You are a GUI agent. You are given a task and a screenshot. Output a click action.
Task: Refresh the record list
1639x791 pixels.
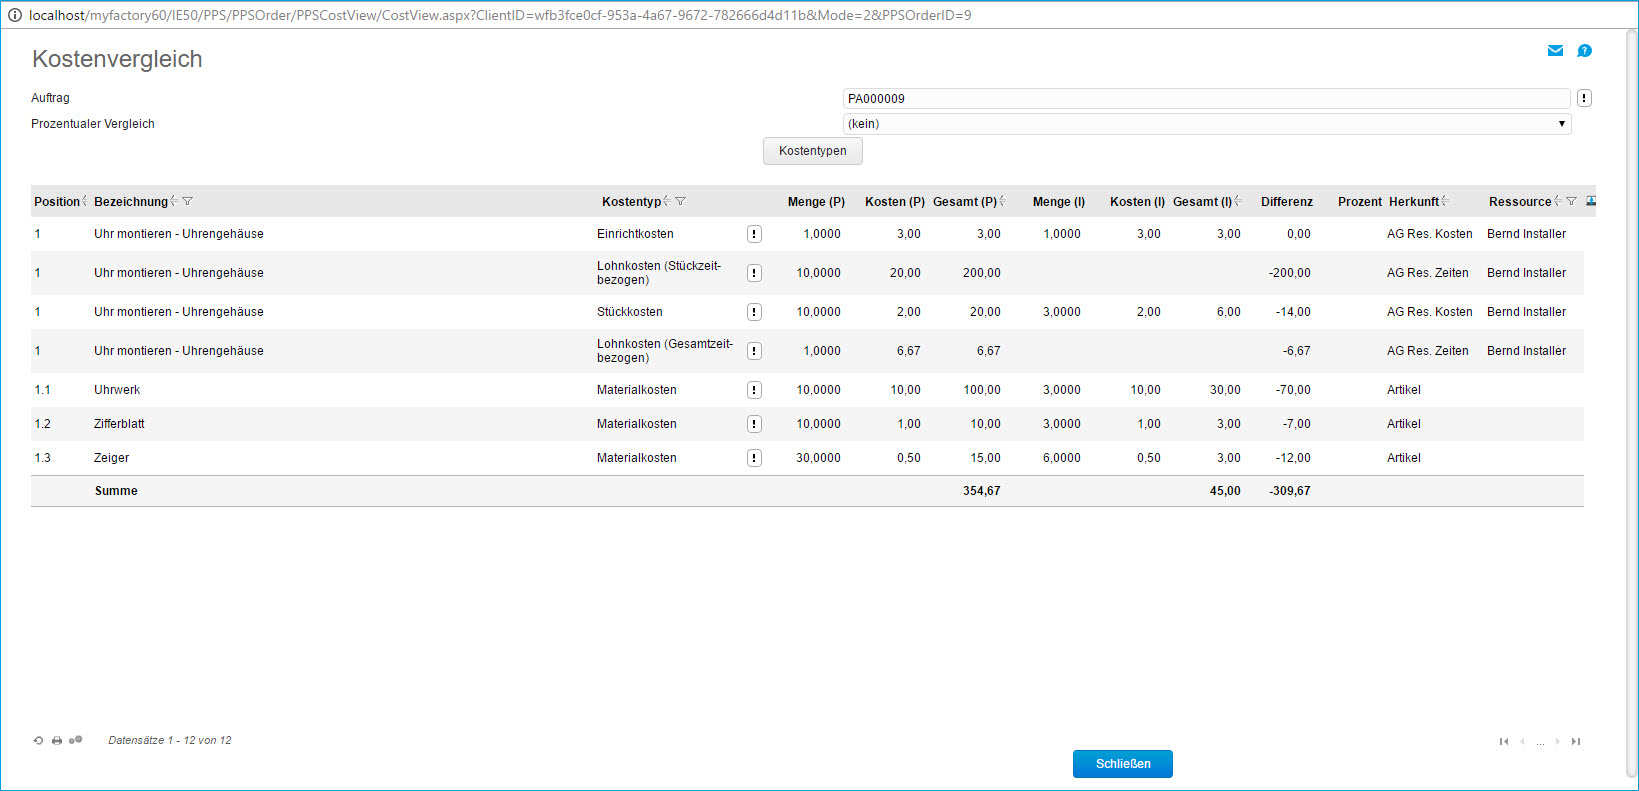38,741
